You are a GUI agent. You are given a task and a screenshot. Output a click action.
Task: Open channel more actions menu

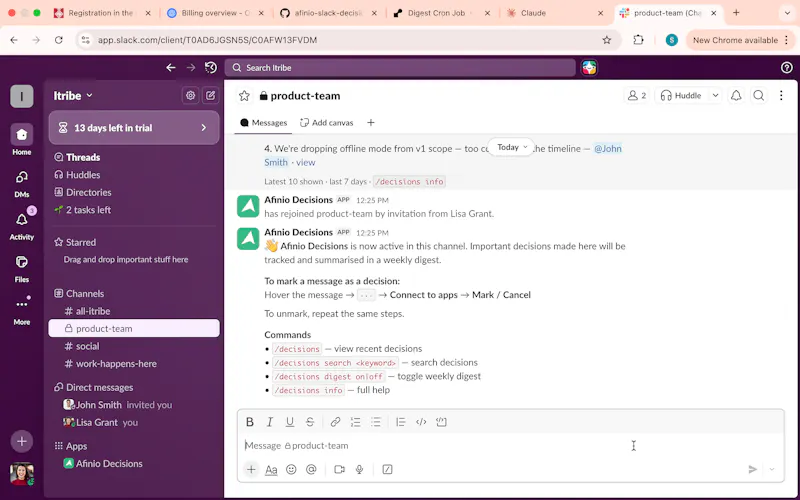781,95
